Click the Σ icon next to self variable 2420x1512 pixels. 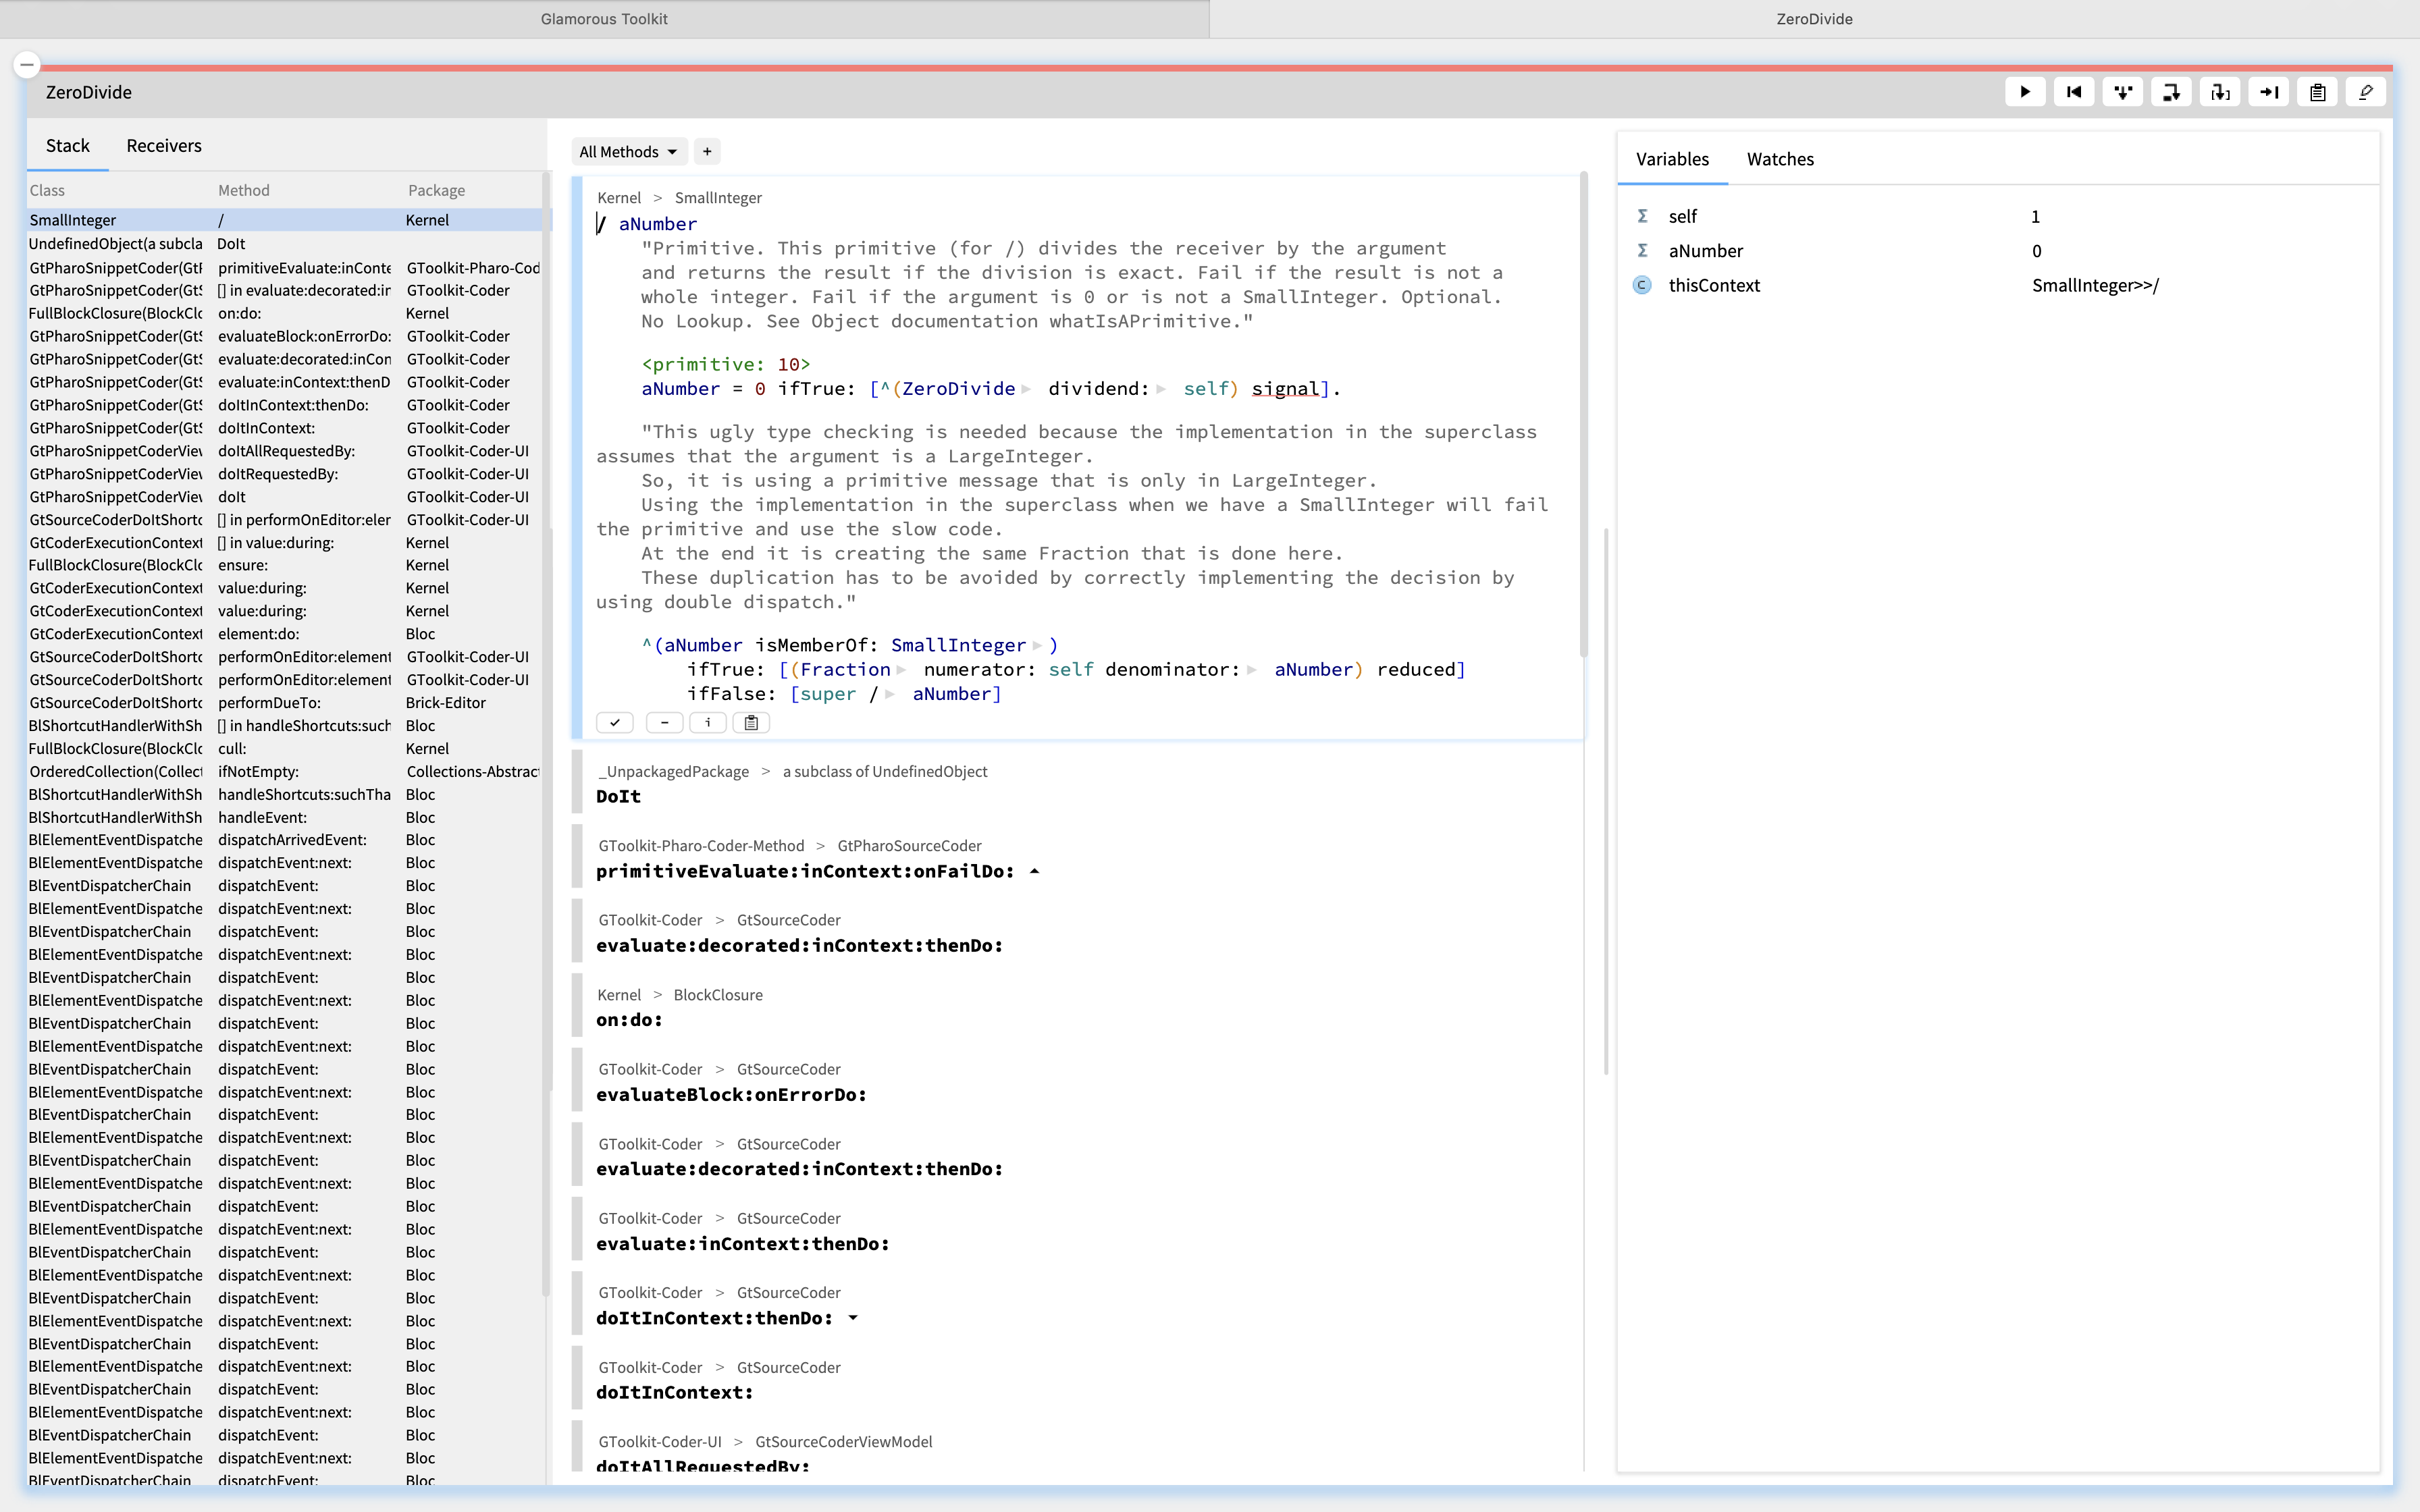point(1642,215)
